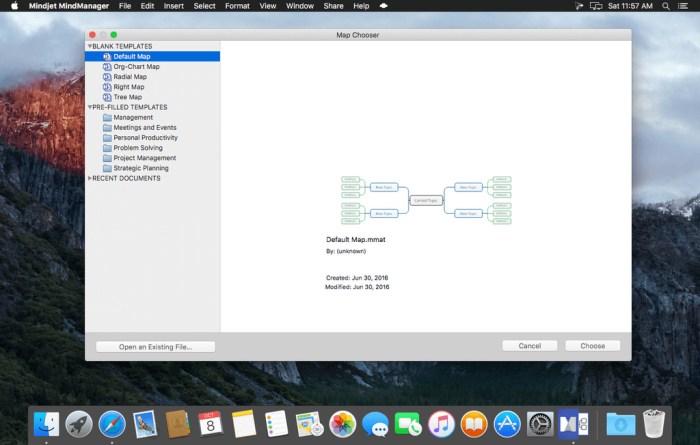The height and width of the screenshot is (445, 700).
Task: Collapse the Blank Templates section
Action: pos(89,46)
